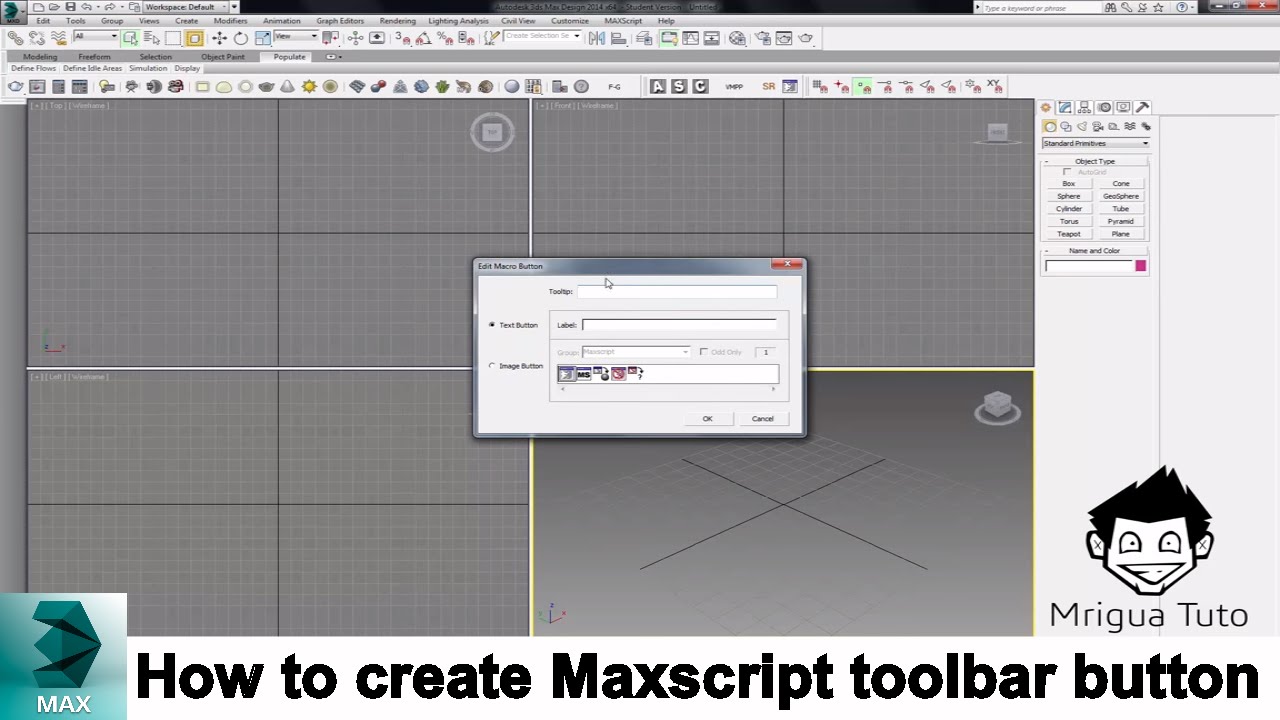Open the Standard Primitives dropdown

1095,143
